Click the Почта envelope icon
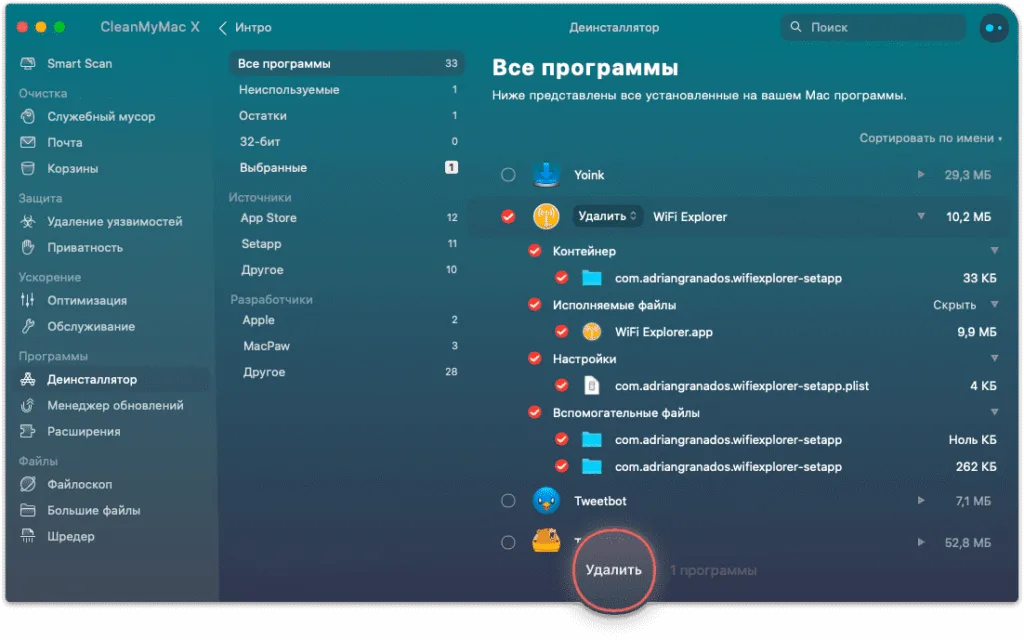The image size is (1024, 640). [x=27, y=142]
